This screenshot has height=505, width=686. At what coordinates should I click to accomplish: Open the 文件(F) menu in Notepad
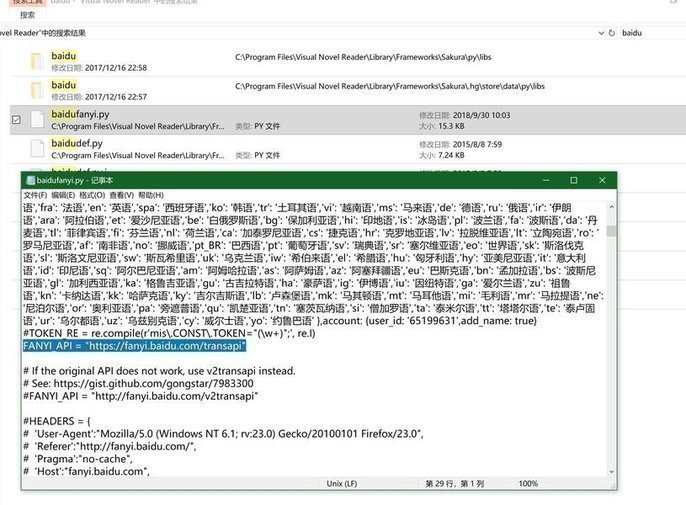(35, 195)
